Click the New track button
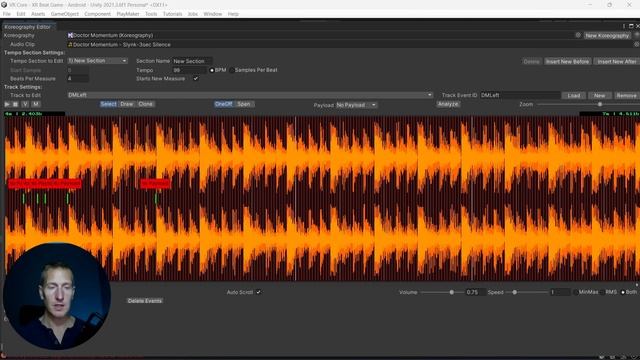The image size is (640, 360). click(599, 96)
